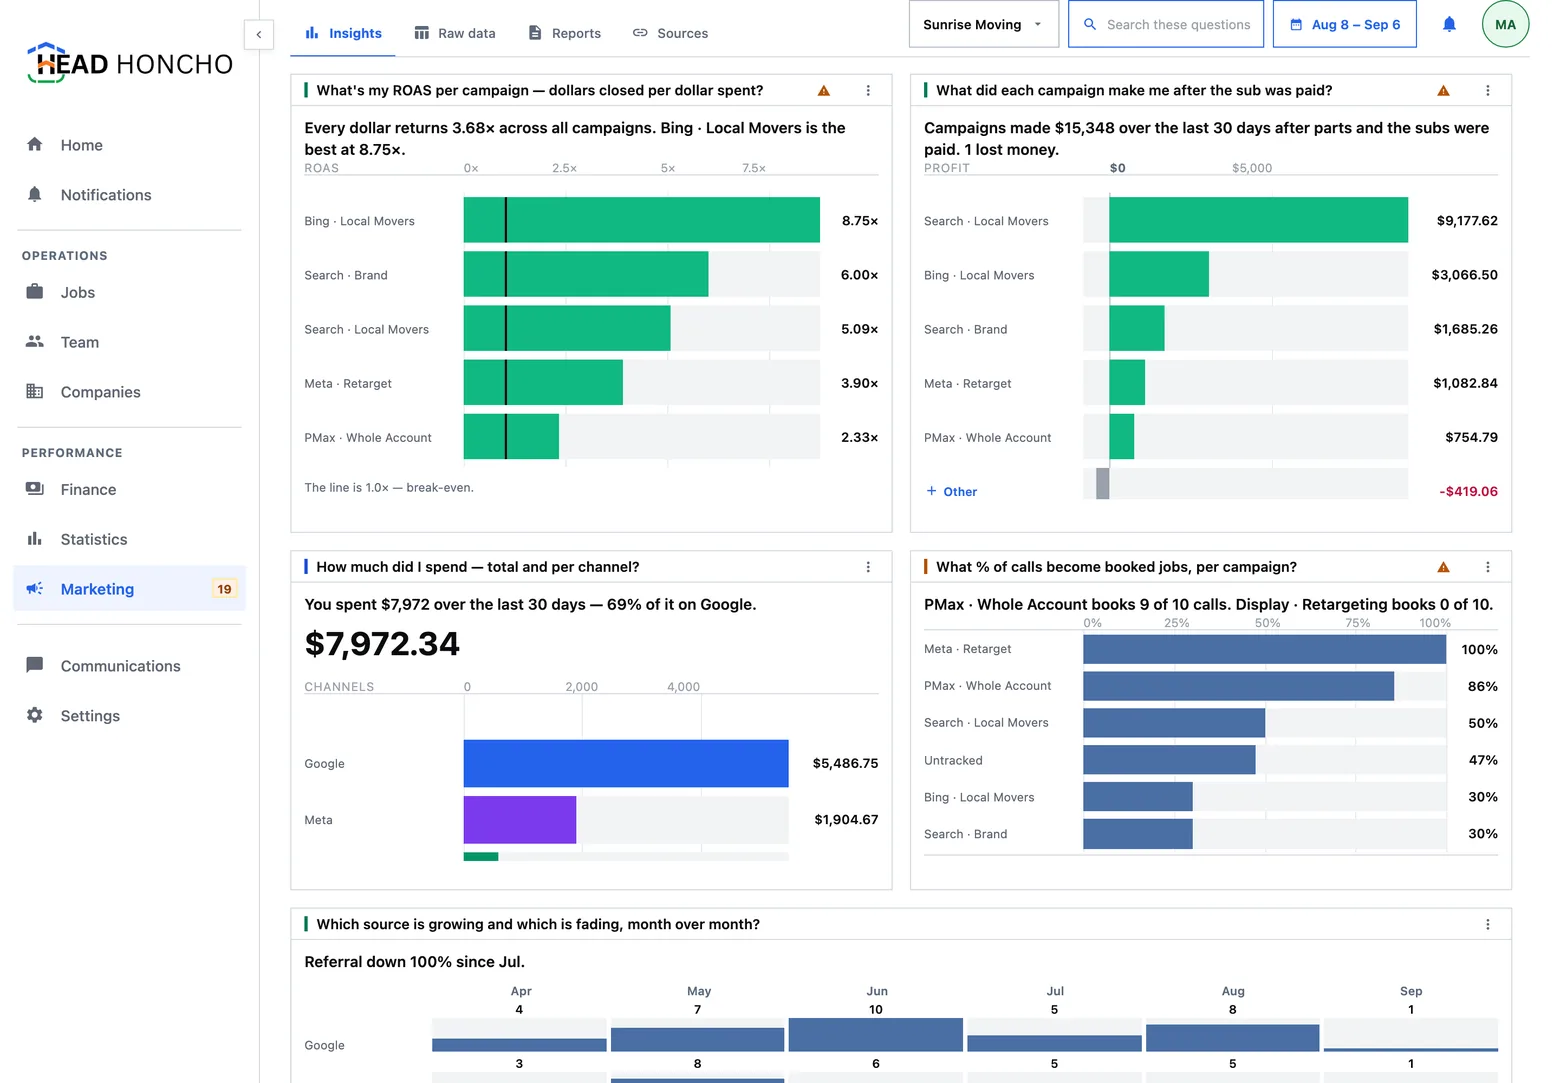Click the bell notification icon in the header
The image size is (1560, 1083).
click(1449, 24)
